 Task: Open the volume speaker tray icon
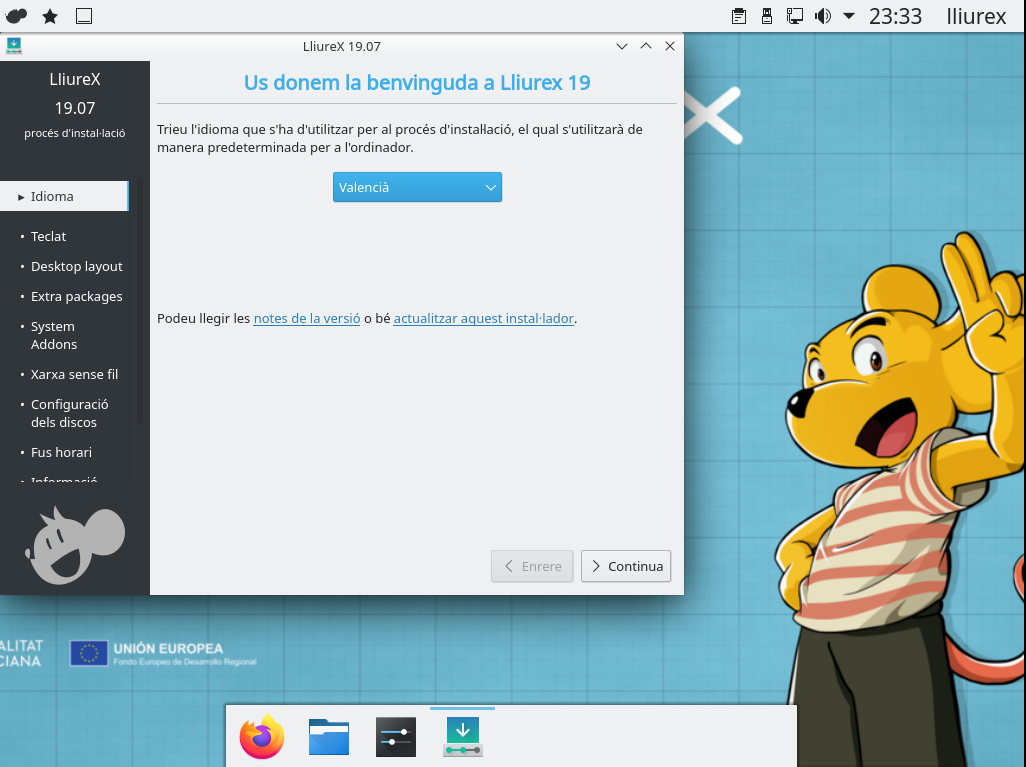pos(823,16)
